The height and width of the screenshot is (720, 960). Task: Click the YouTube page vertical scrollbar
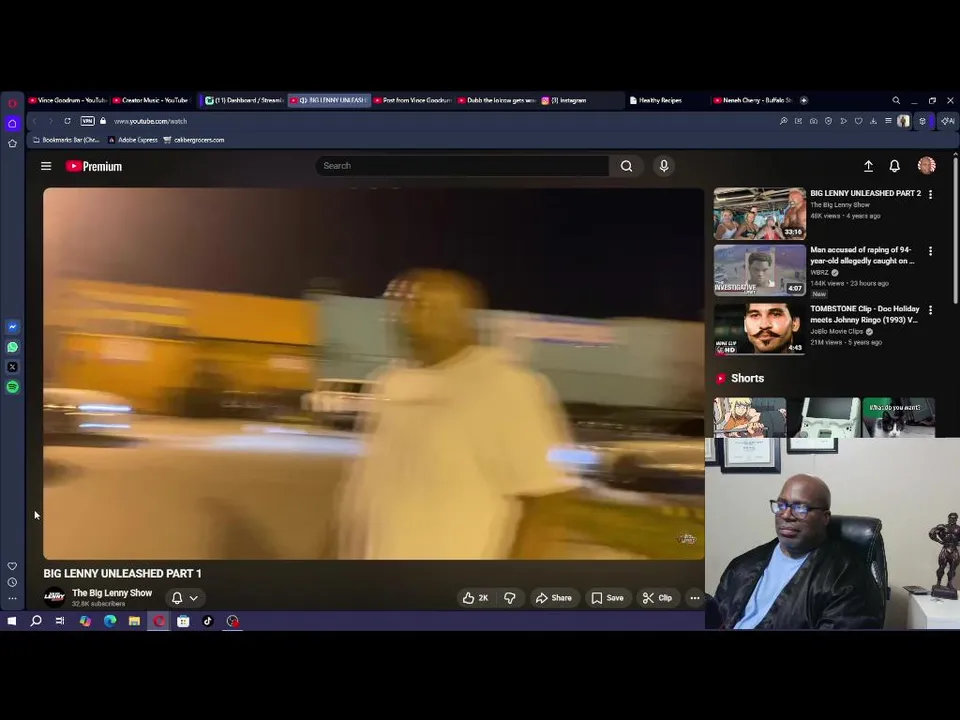pos(955,230)
